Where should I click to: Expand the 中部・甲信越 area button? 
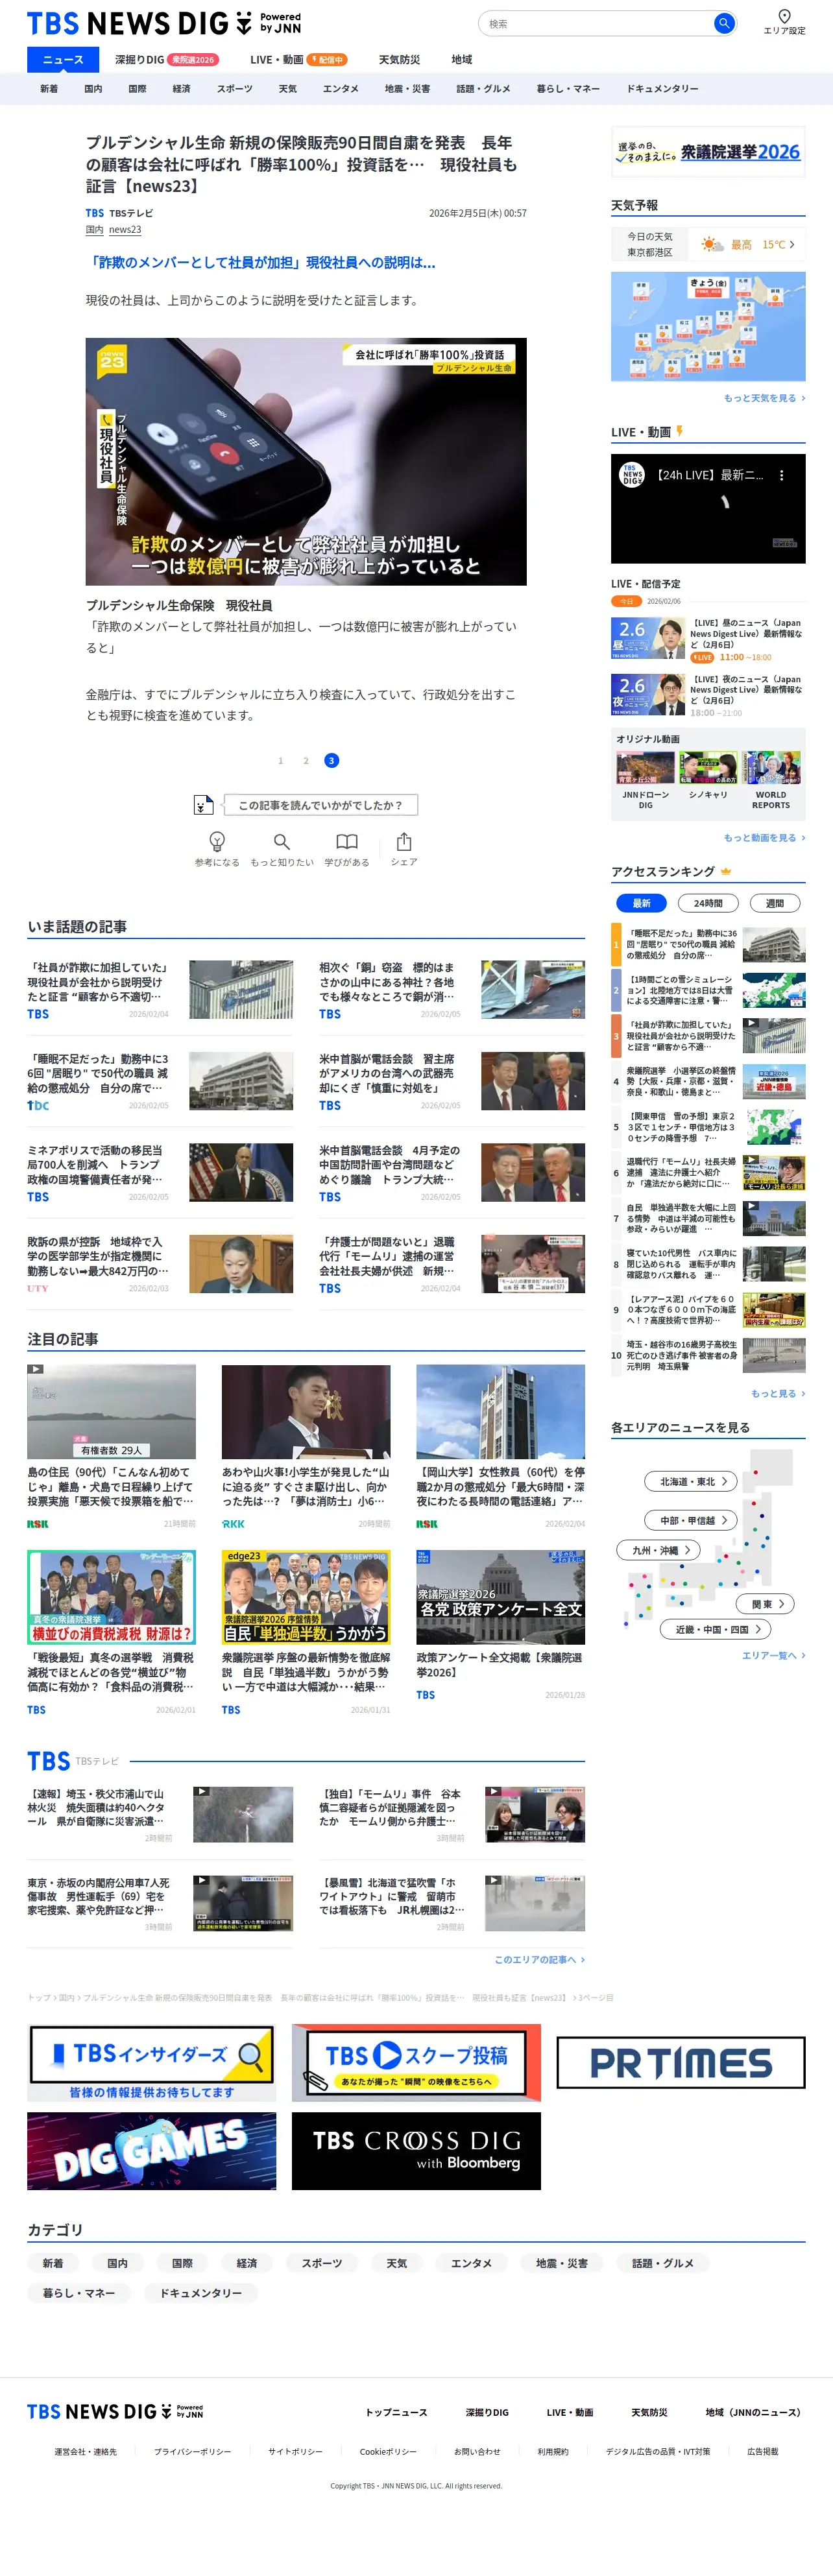(692, 1520)
